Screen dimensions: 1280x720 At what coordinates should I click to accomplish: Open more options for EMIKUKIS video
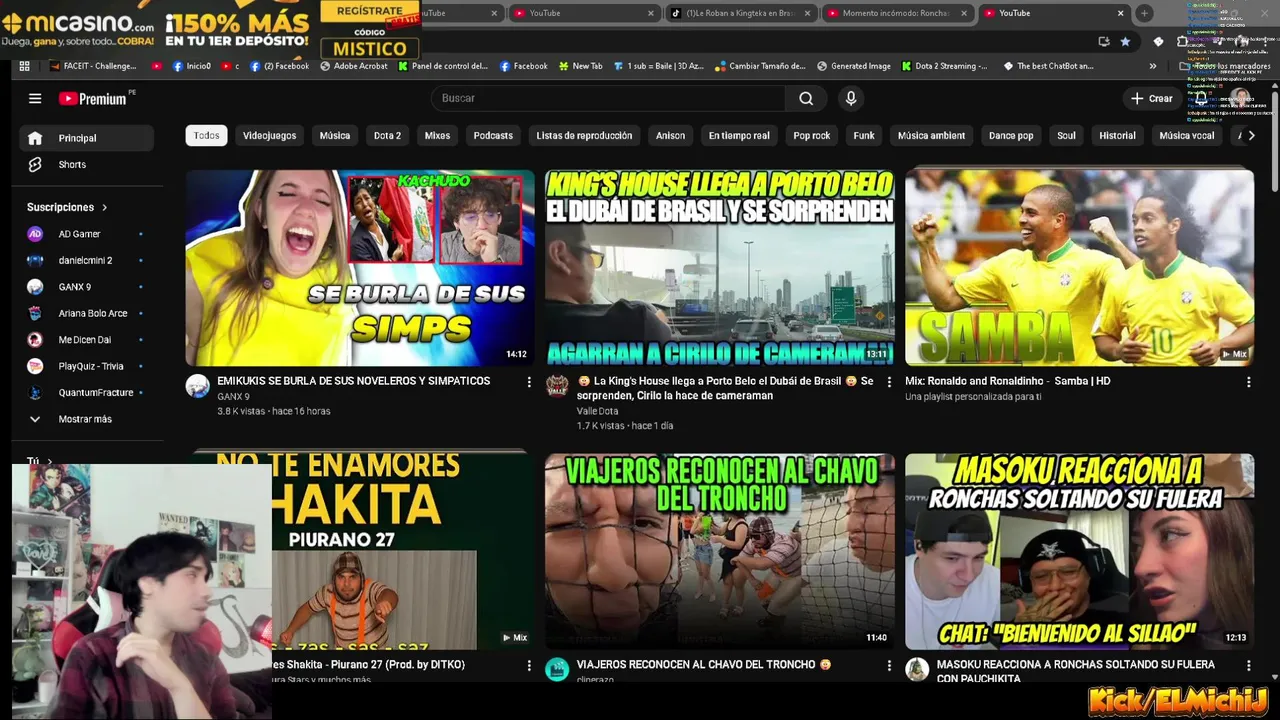pyautogui.click(x=529, y=382)
